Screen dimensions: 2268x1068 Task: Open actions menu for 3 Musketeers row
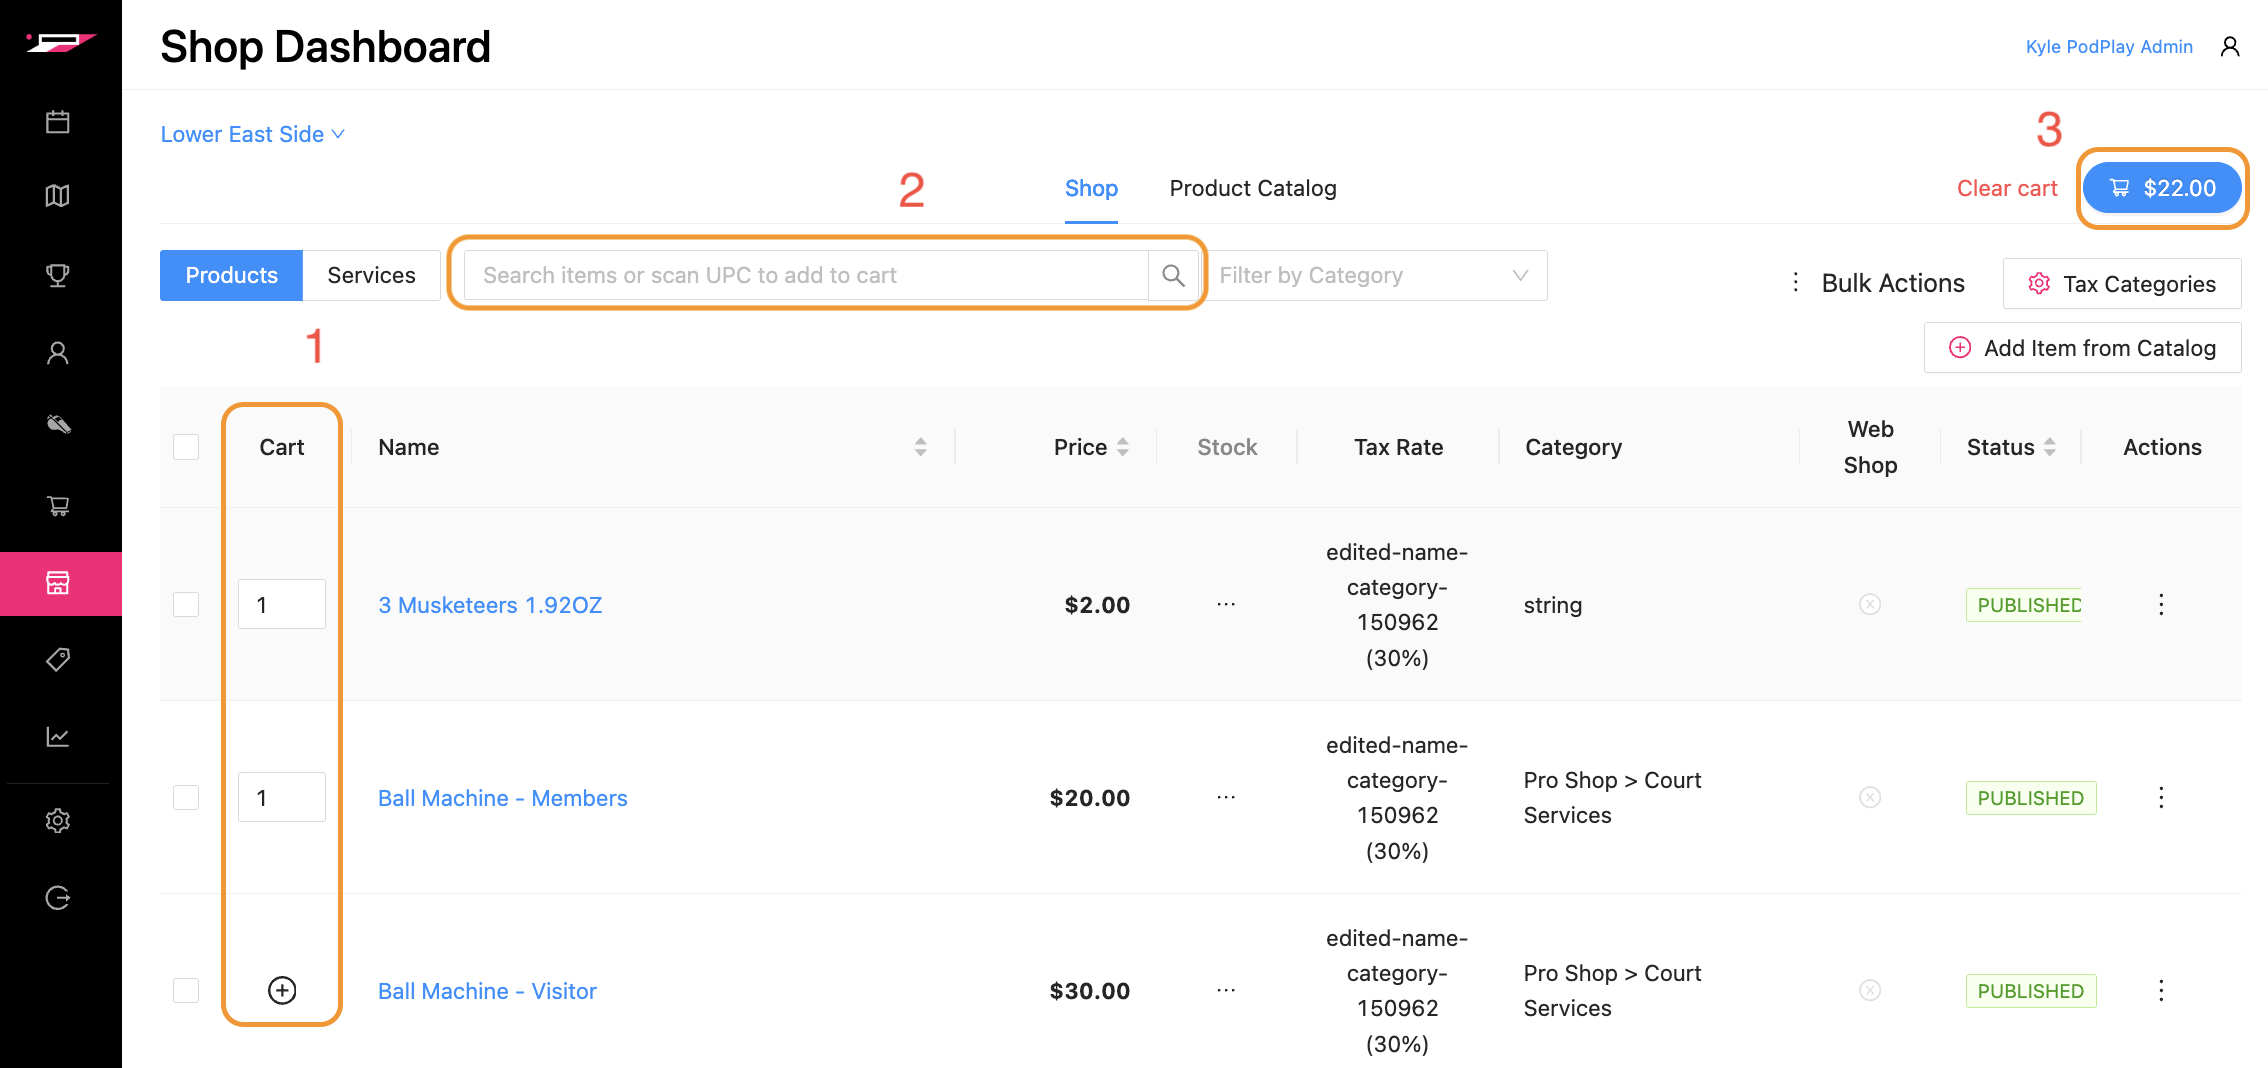pyautogui.click(x=2161, y=605)
